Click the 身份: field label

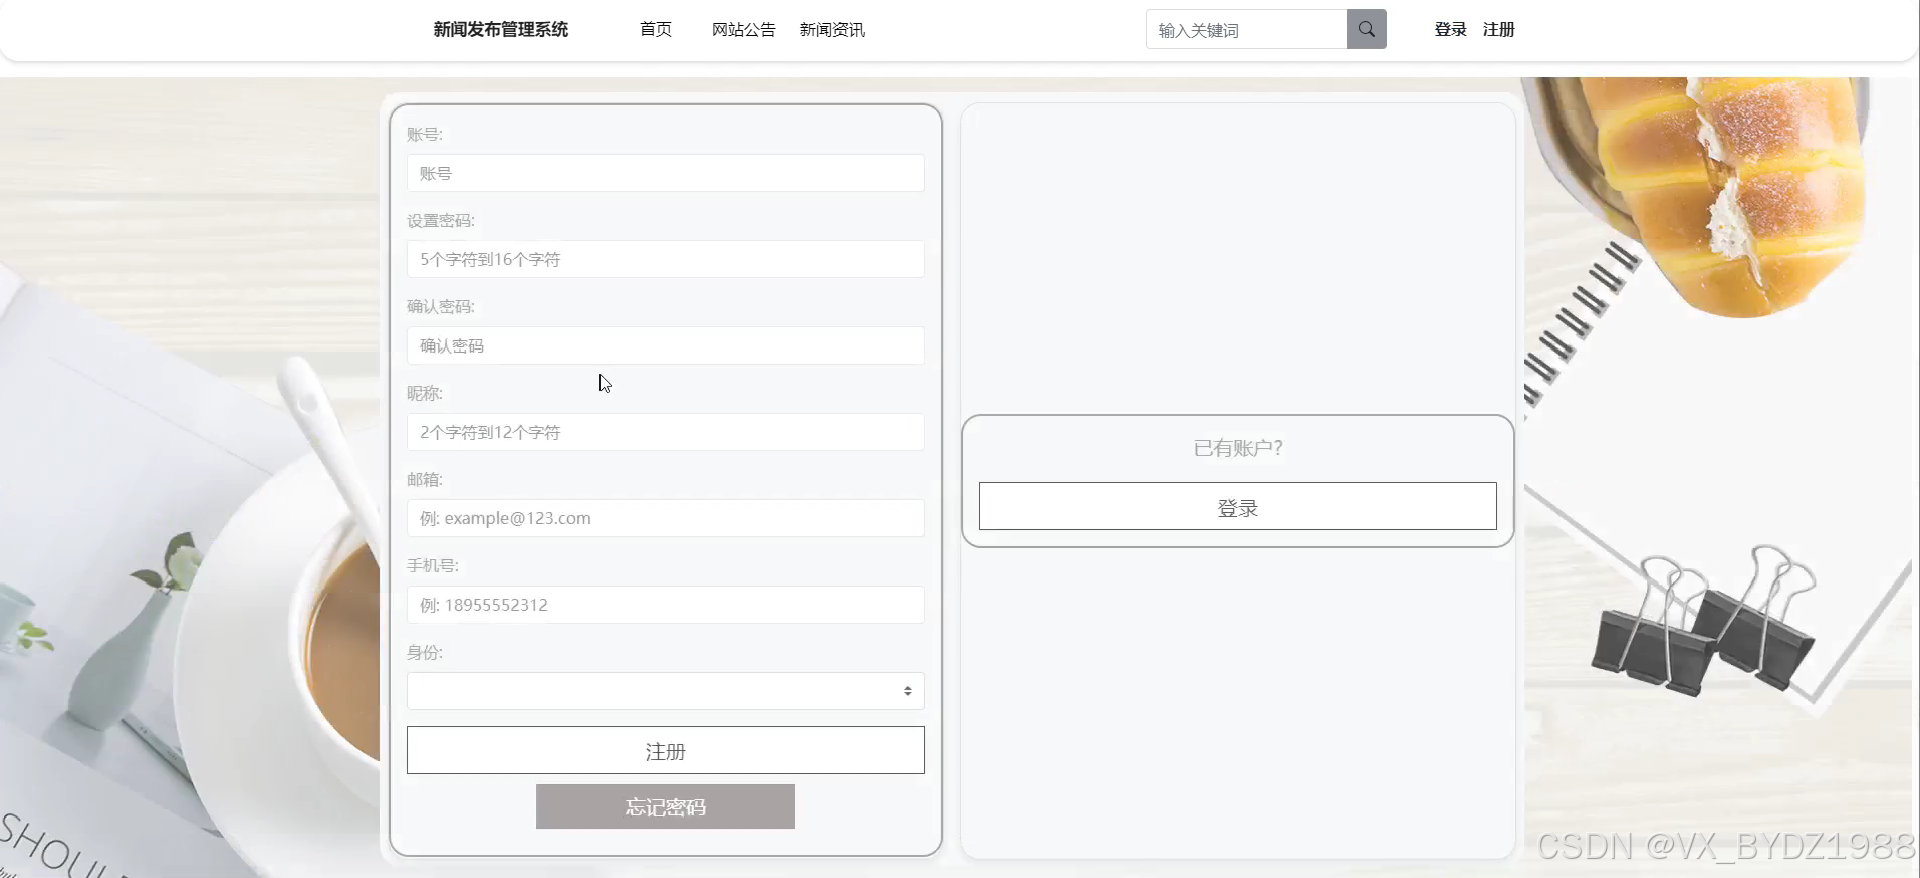click(x=424, y=653)
